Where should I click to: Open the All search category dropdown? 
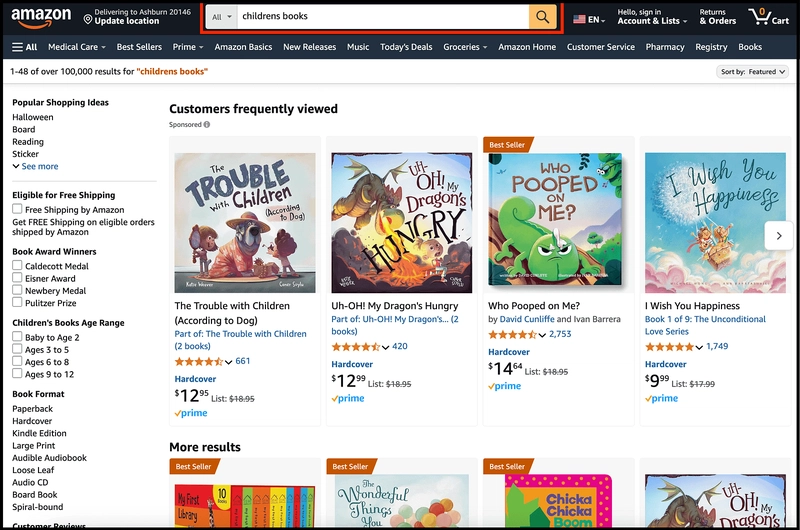(223, 17)
